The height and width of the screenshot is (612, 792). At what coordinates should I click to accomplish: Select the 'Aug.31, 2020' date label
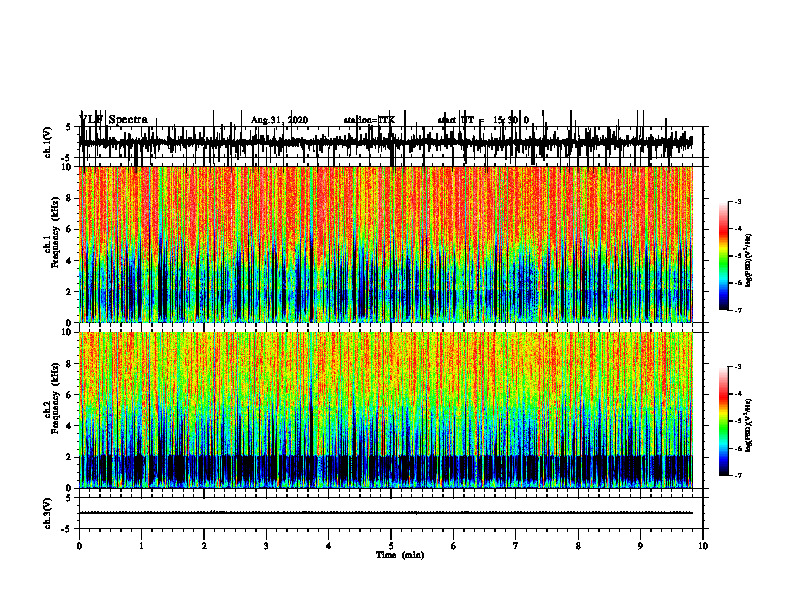279,120
